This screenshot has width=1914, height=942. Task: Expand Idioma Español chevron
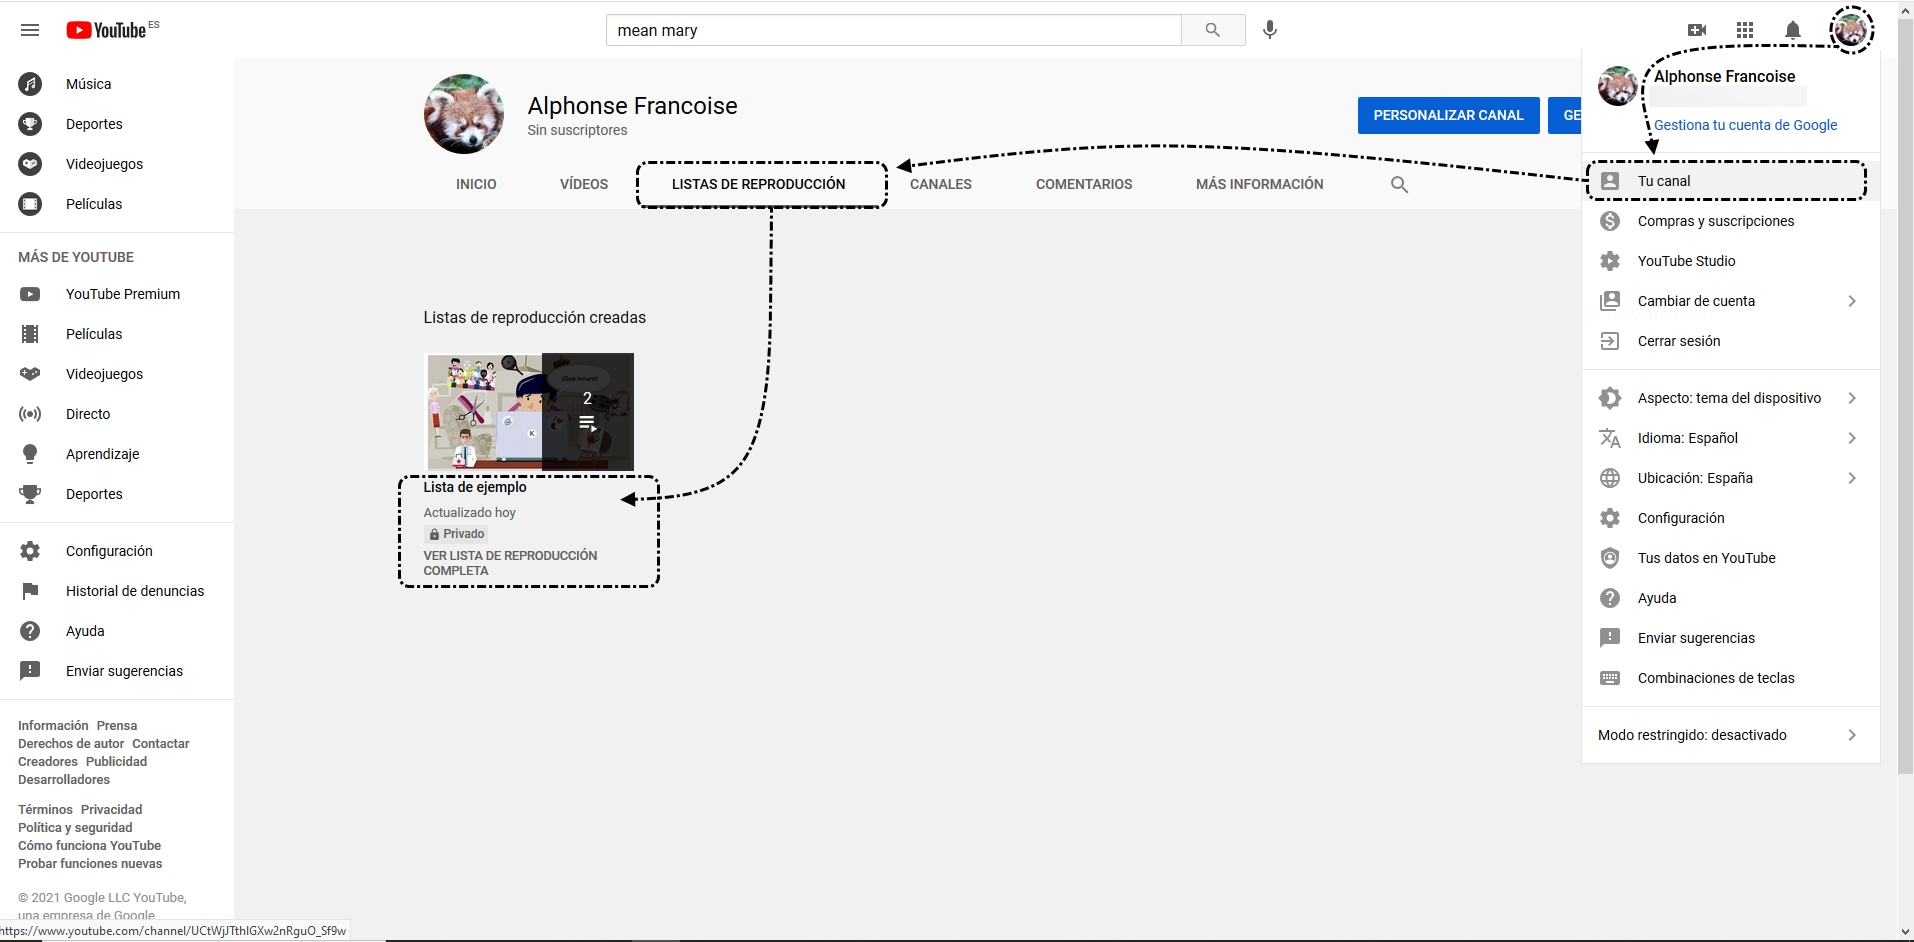(x=1852, y=438)
